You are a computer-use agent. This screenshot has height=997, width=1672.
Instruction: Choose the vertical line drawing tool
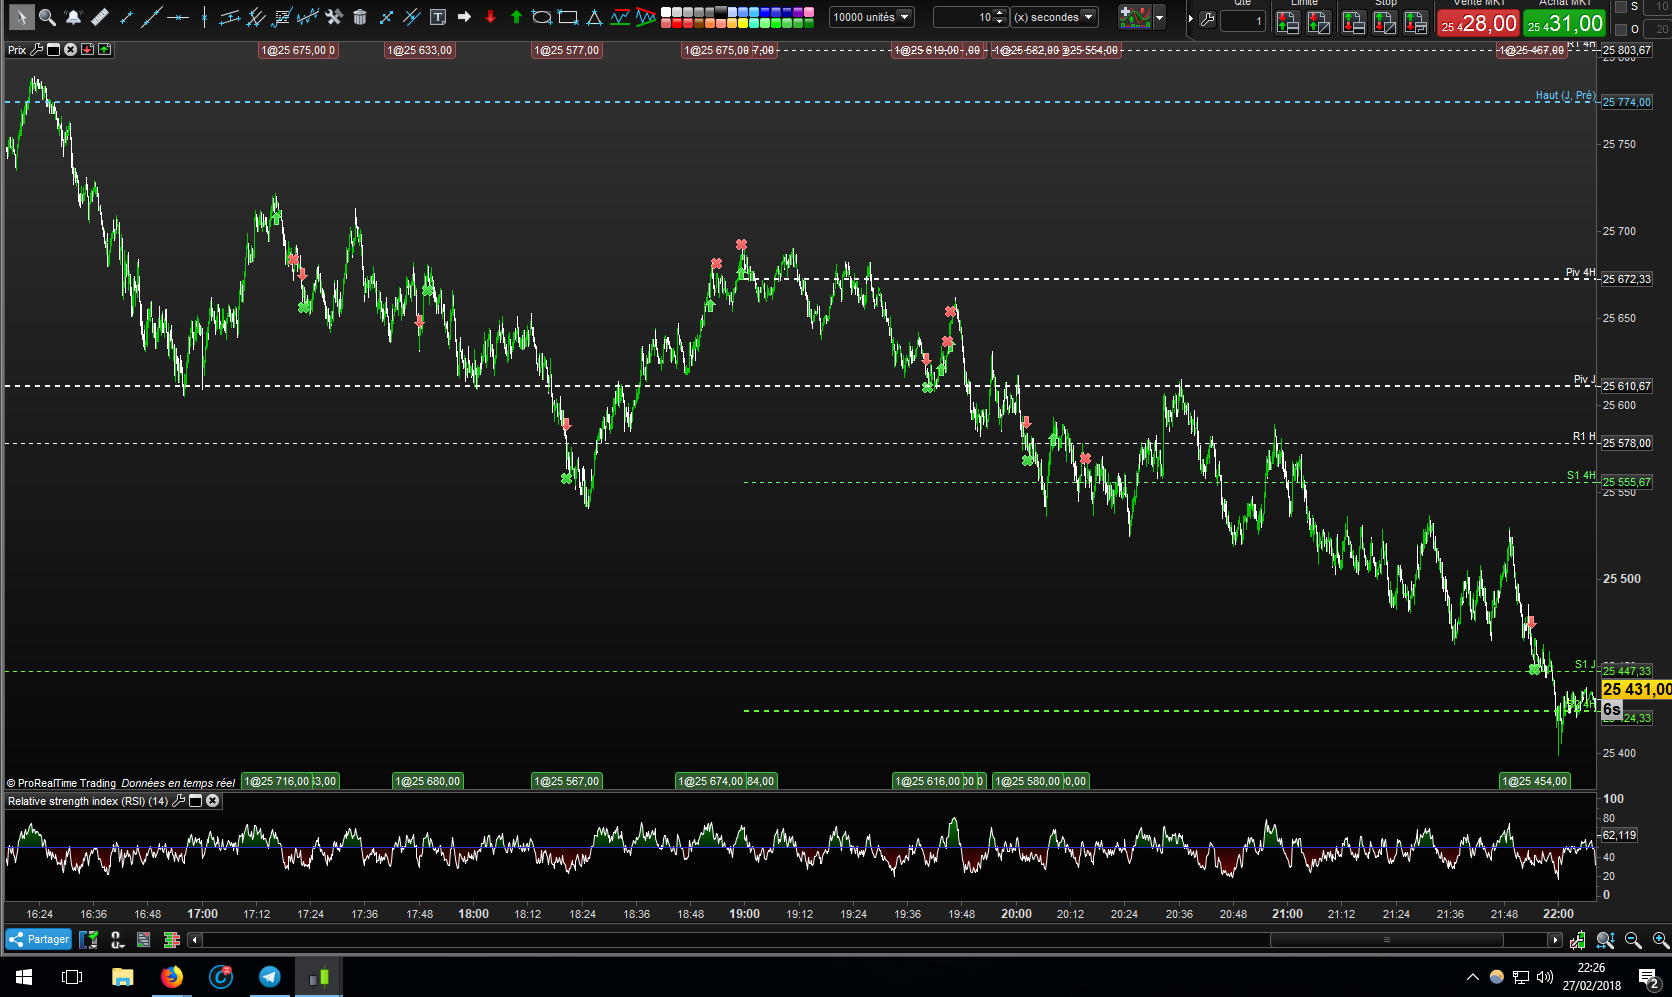click(204, 17)
